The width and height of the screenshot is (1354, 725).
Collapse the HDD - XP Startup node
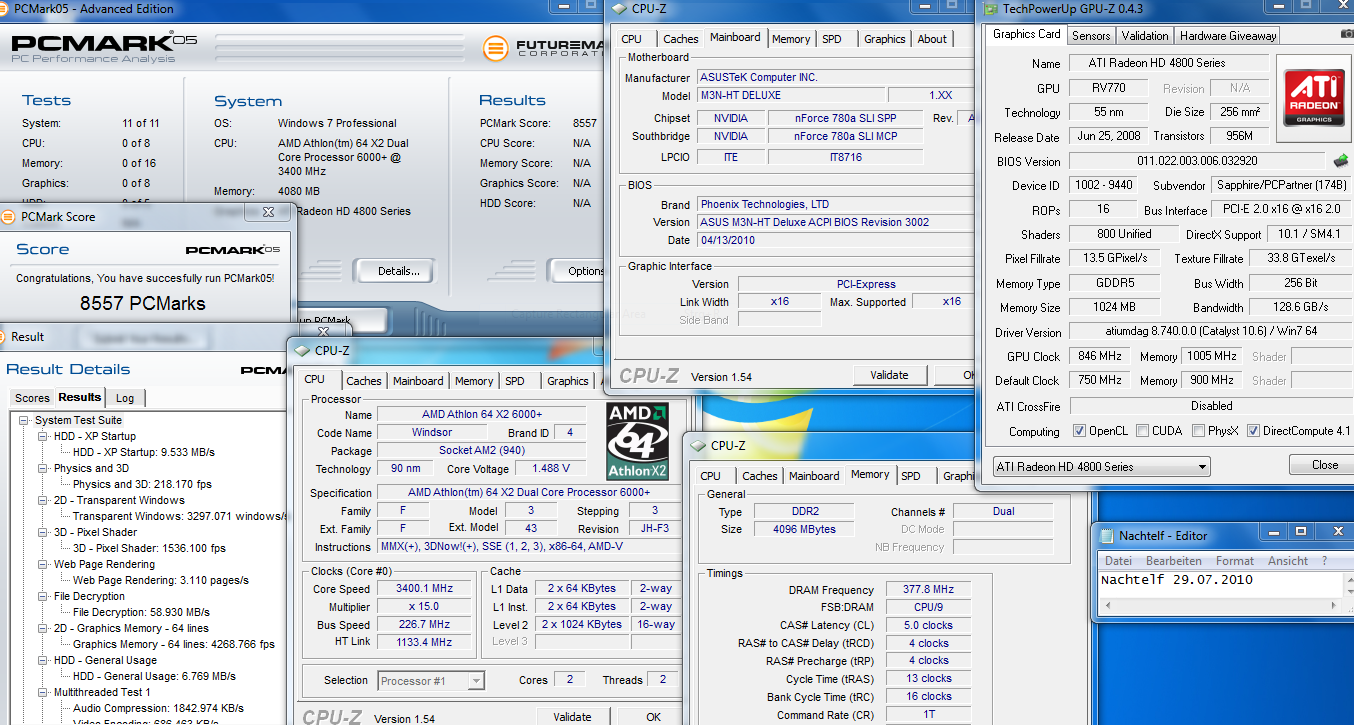tap(43, 437)
